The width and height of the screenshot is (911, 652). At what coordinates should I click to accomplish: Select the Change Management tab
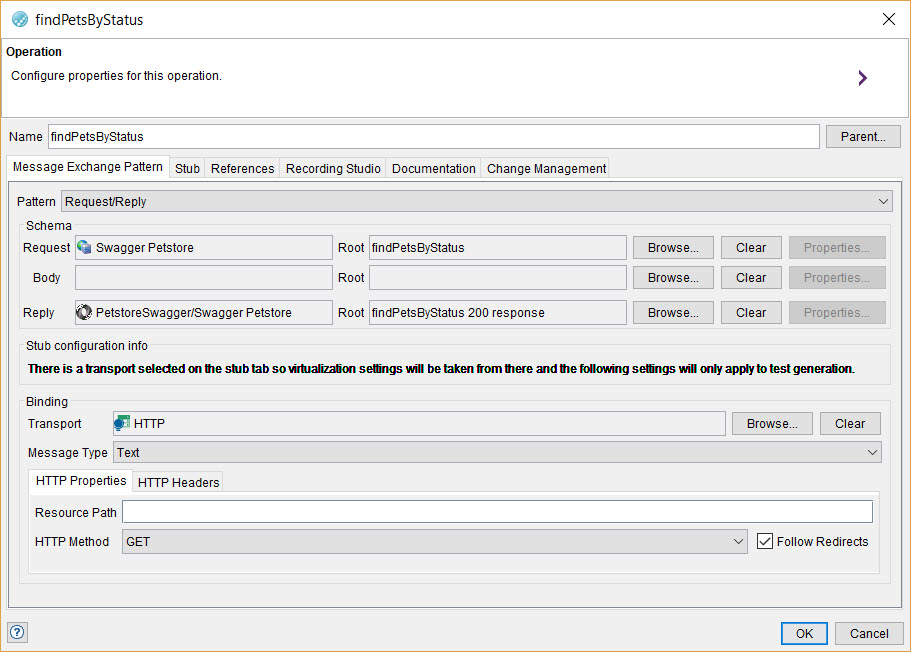tap(545, 168)
